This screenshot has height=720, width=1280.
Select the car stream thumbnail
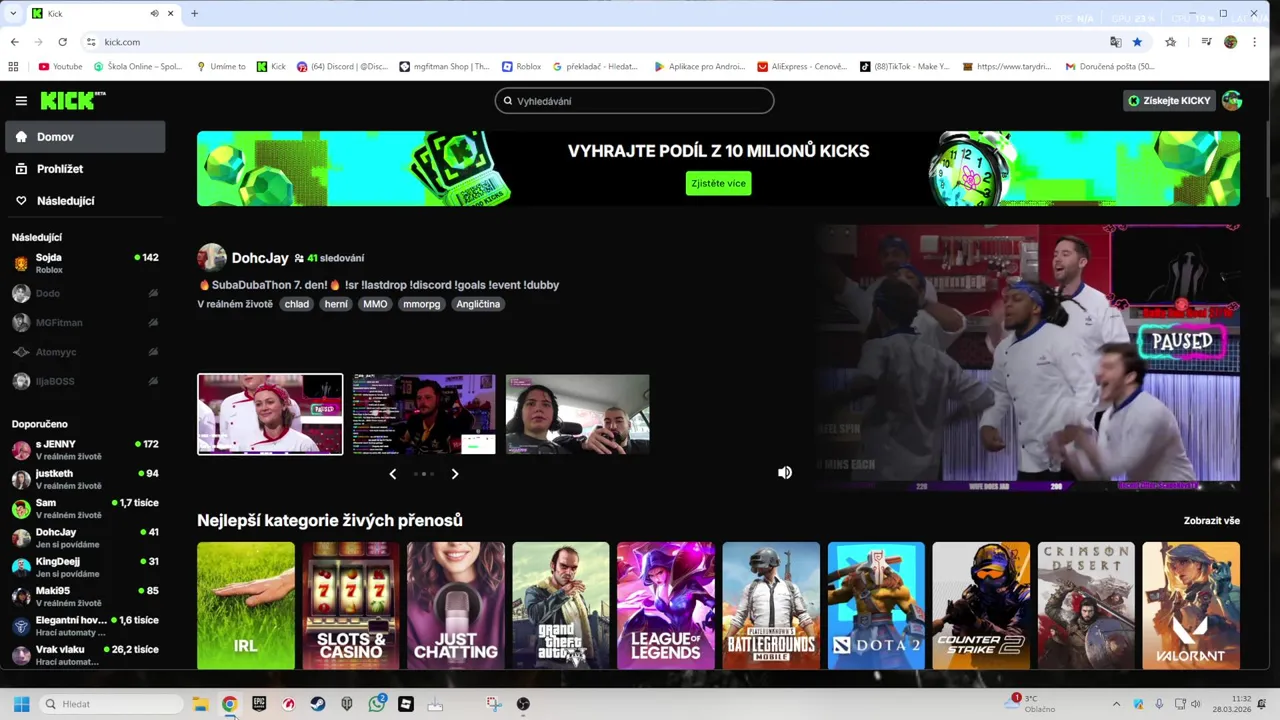[578, 414]
